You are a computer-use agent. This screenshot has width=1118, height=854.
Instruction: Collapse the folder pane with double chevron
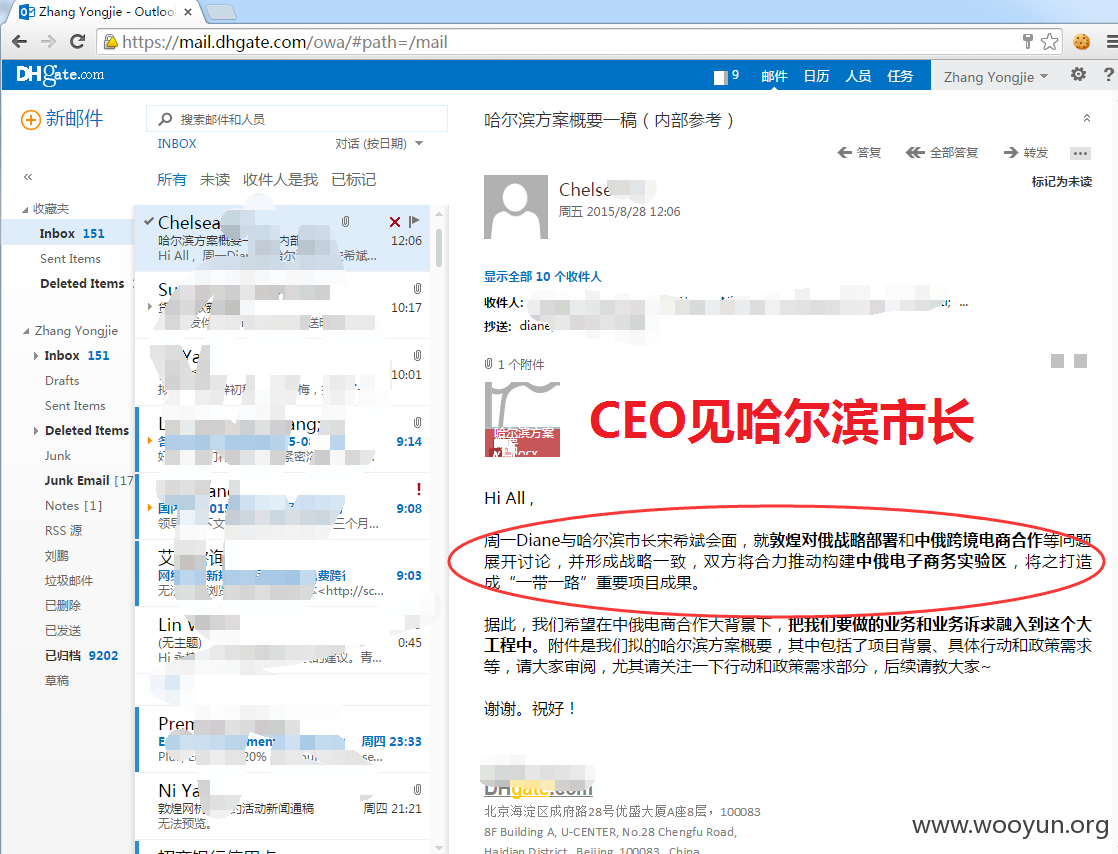28,177
